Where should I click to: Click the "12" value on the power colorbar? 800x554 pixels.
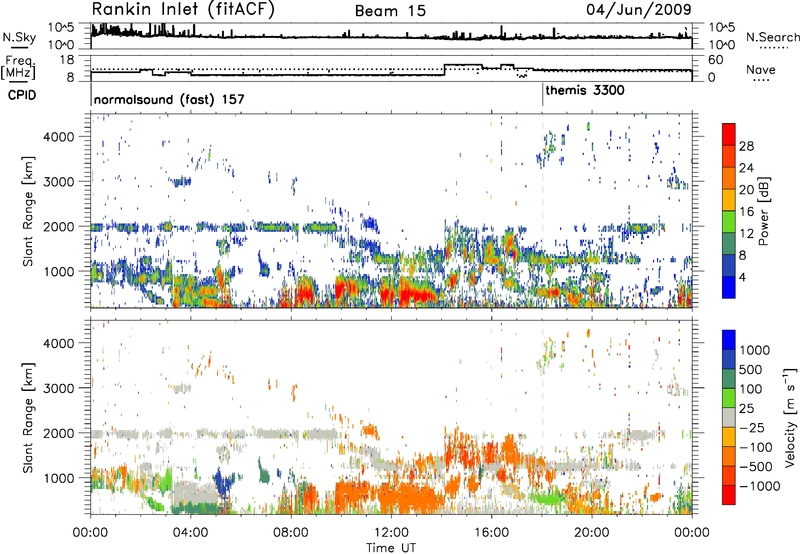tap(746, 234)
